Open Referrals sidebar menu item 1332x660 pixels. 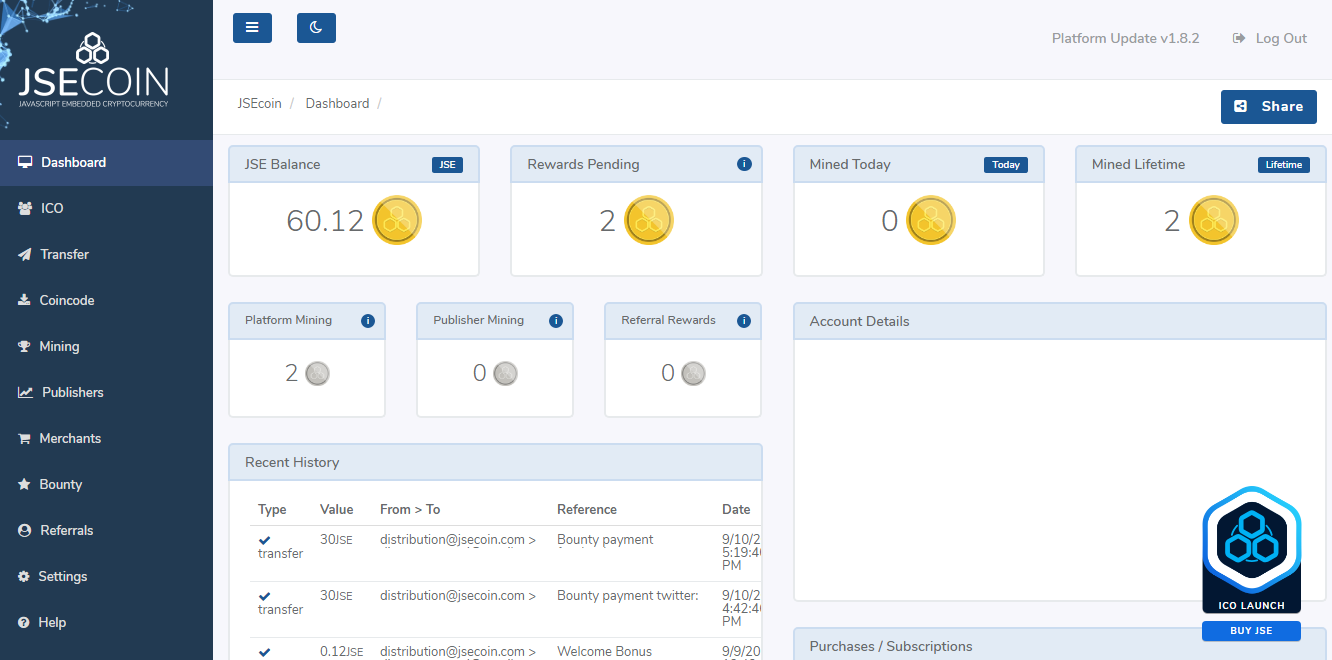click(x=106, y=530)
